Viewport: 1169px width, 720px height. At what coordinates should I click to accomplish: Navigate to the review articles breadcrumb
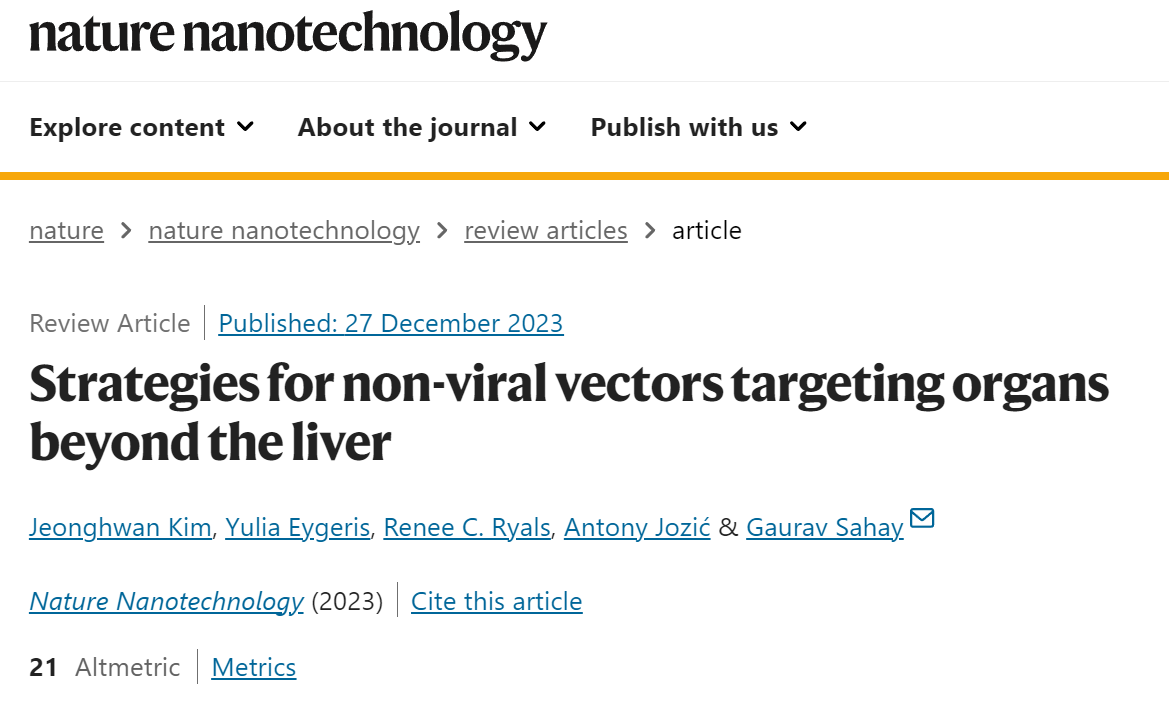pyautogui.click(x=546, y=230)
